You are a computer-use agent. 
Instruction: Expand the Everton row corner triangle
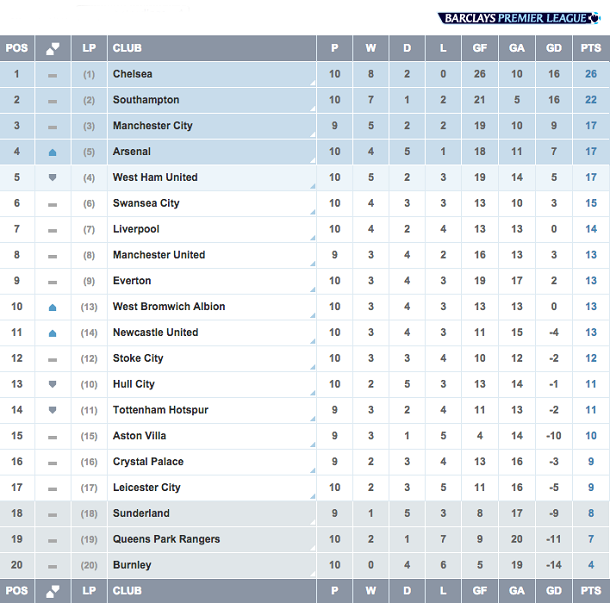tap(313, 289)
